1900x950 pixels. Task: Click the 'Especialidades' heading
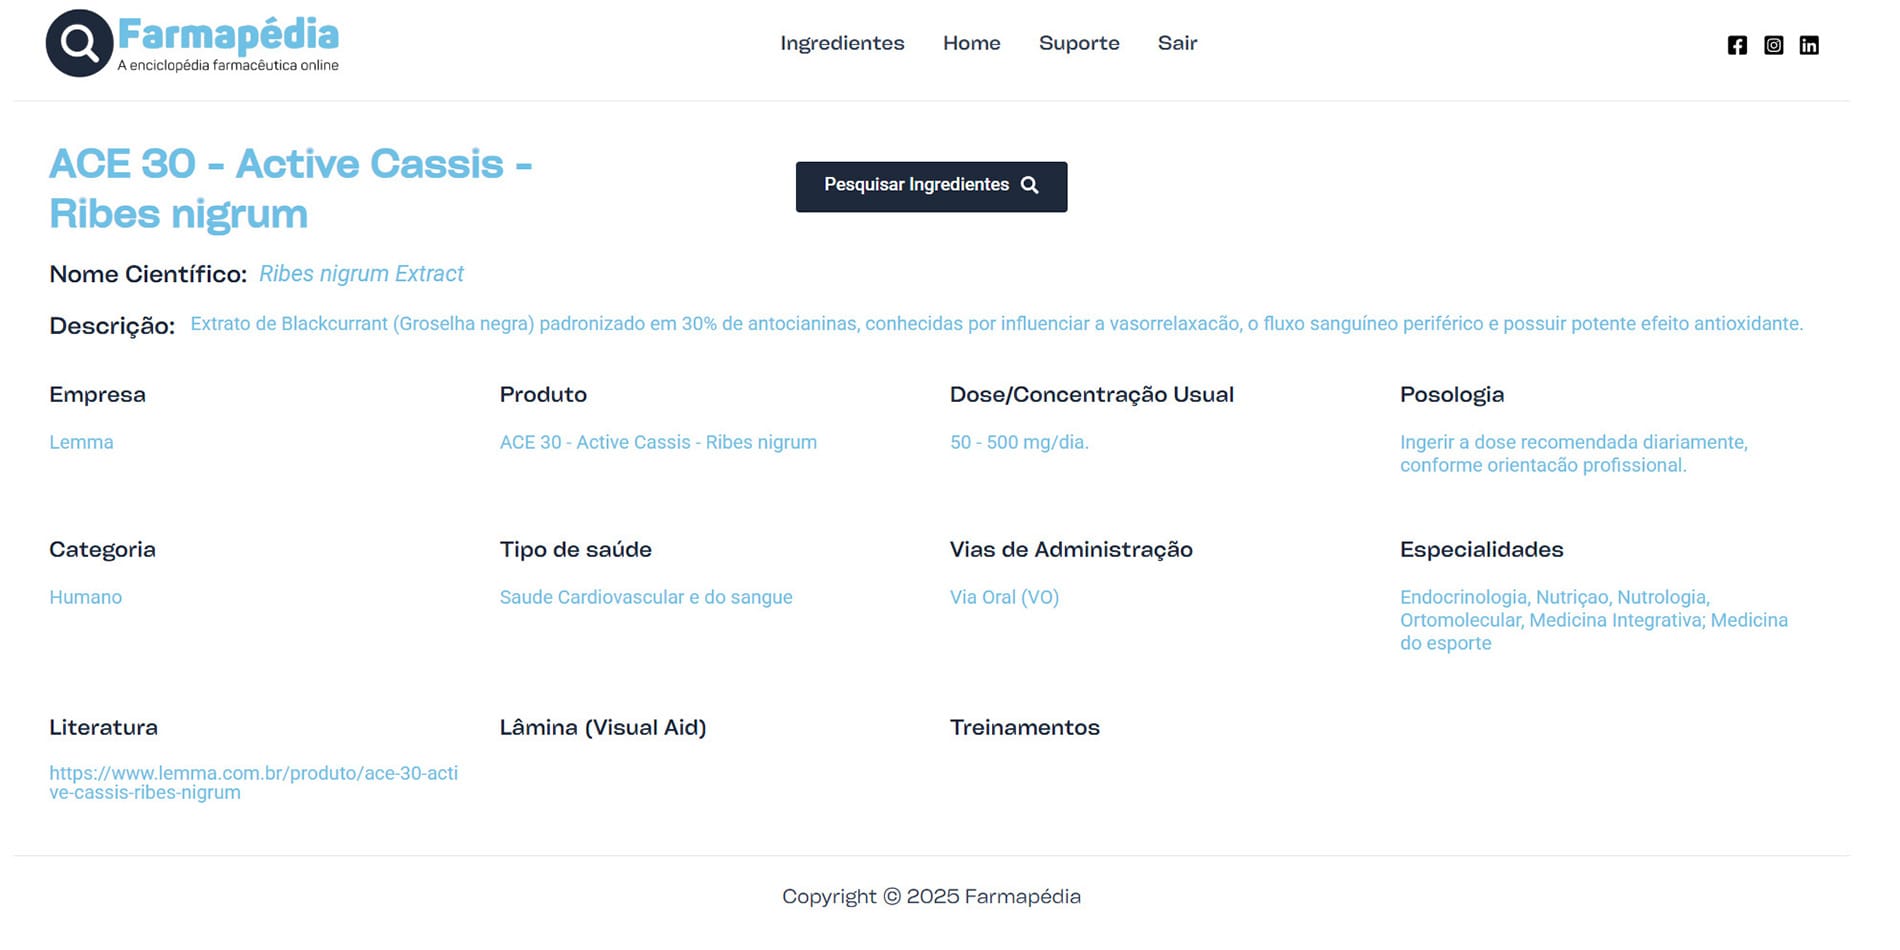(1481, 549)
